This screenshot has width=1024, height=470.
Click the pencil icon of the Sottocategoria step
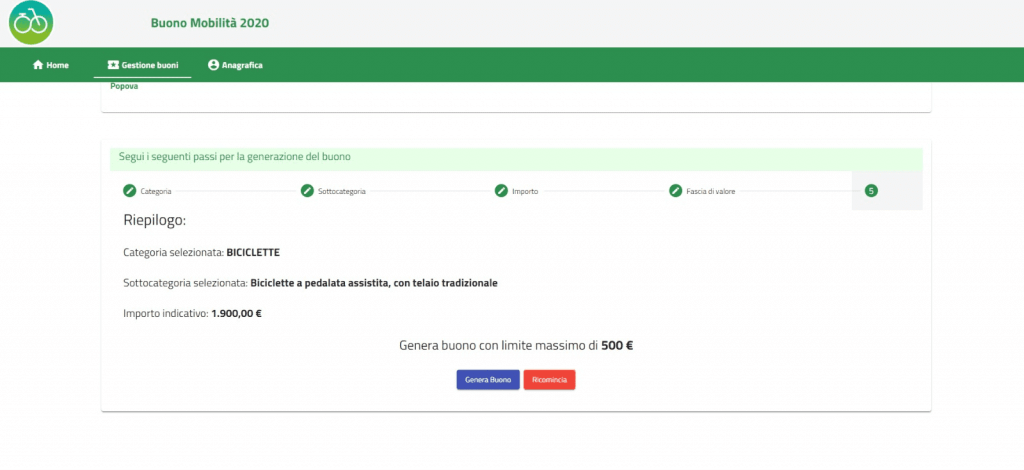tap(307, 191)
